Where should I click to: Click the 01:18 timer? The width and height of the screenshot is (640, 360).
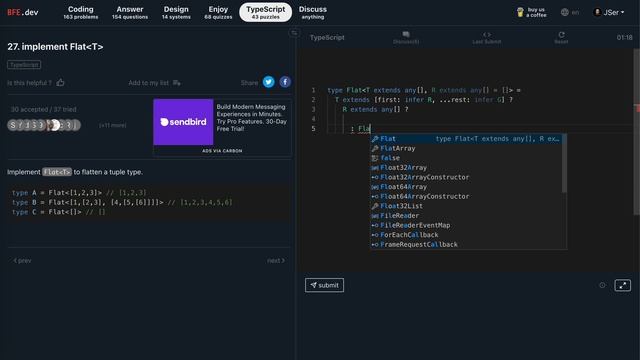coord(624,38)
